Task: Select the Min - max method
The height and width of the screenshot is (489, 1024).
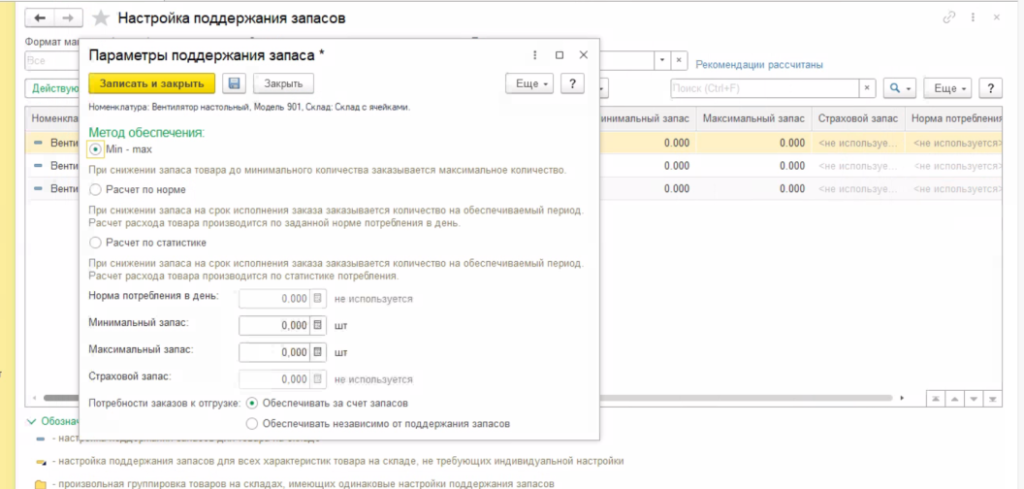Action: point(96,148)
